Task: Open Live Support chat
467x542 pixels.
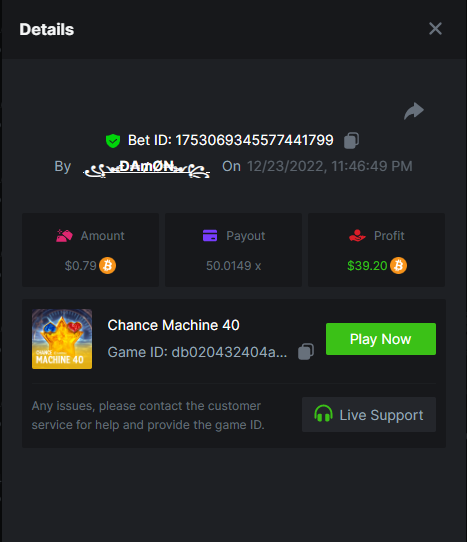Action: [x=369, y=414]
